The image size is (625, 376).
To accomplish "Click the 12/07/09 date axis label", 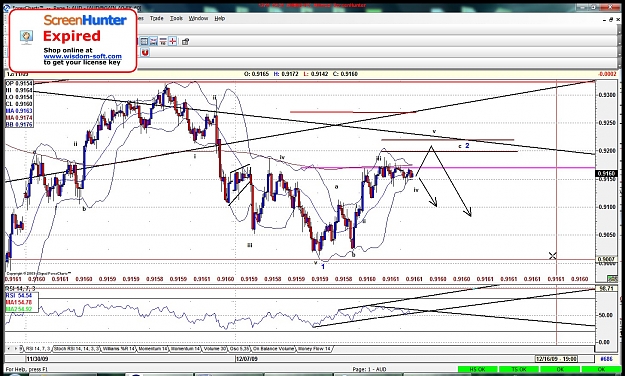I will (x=247, y=359).
